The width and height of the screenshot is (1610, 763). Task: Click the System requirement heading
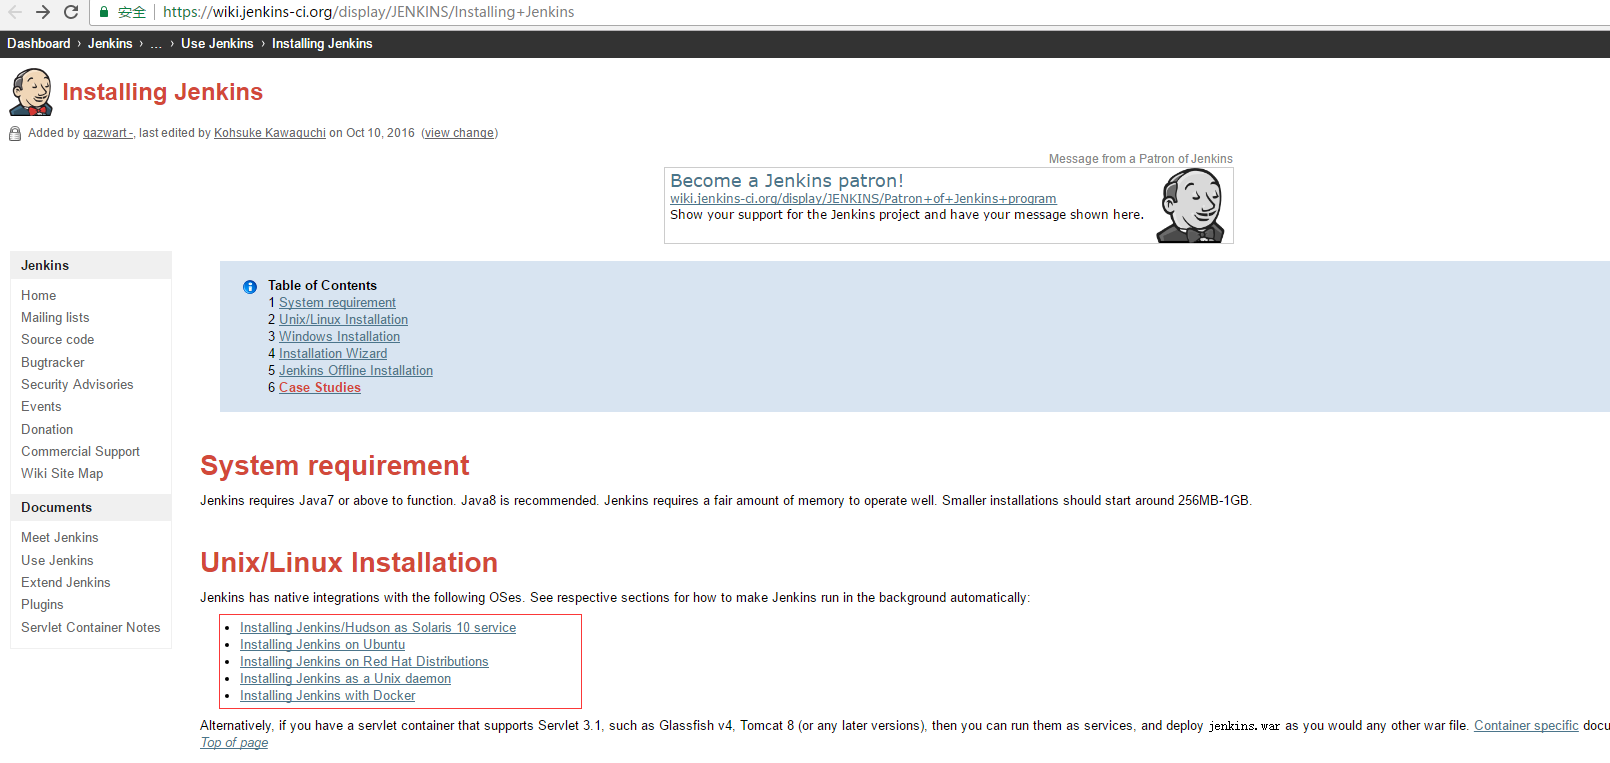(334, 466)
